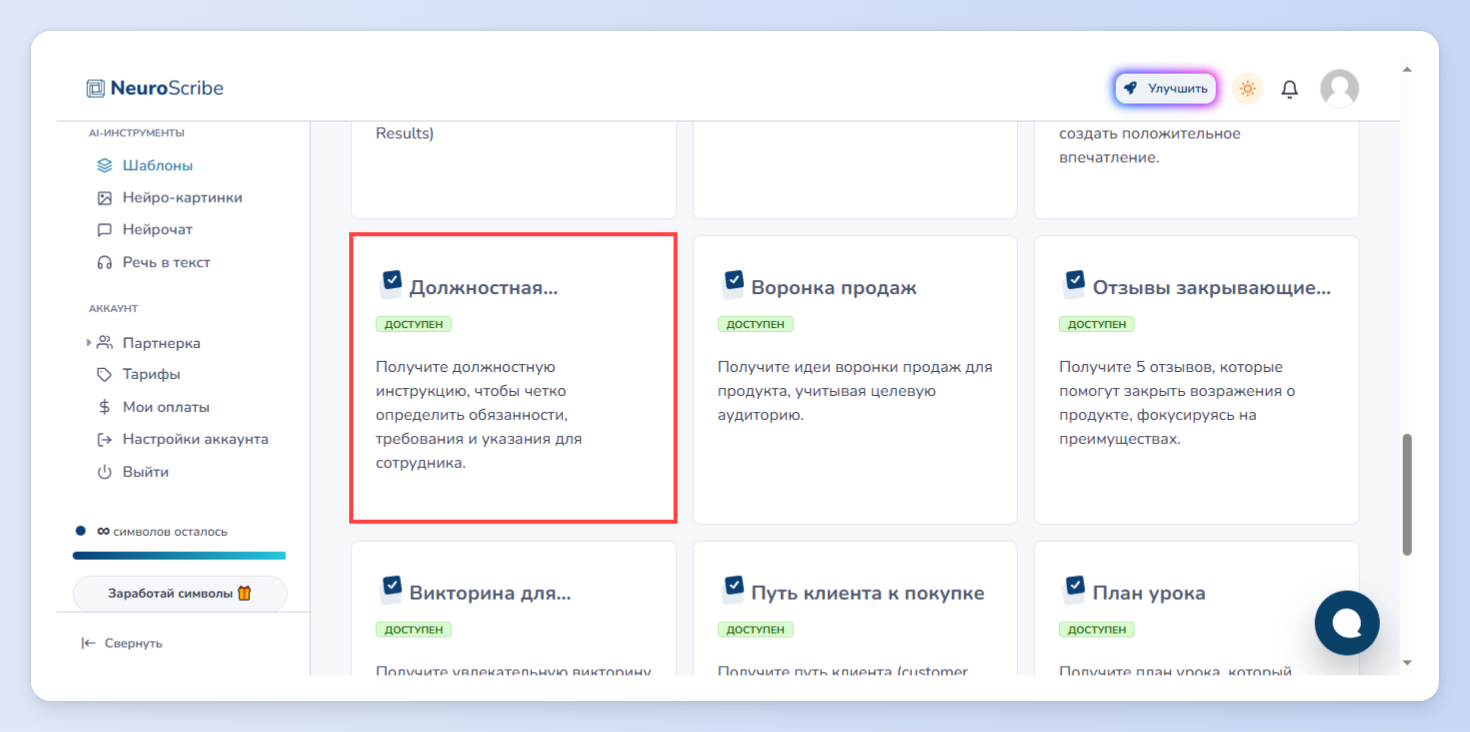Click ДОСТУПЕН badge on План урока
The width and height of the screenshot is (1470, 732).
1096,630
